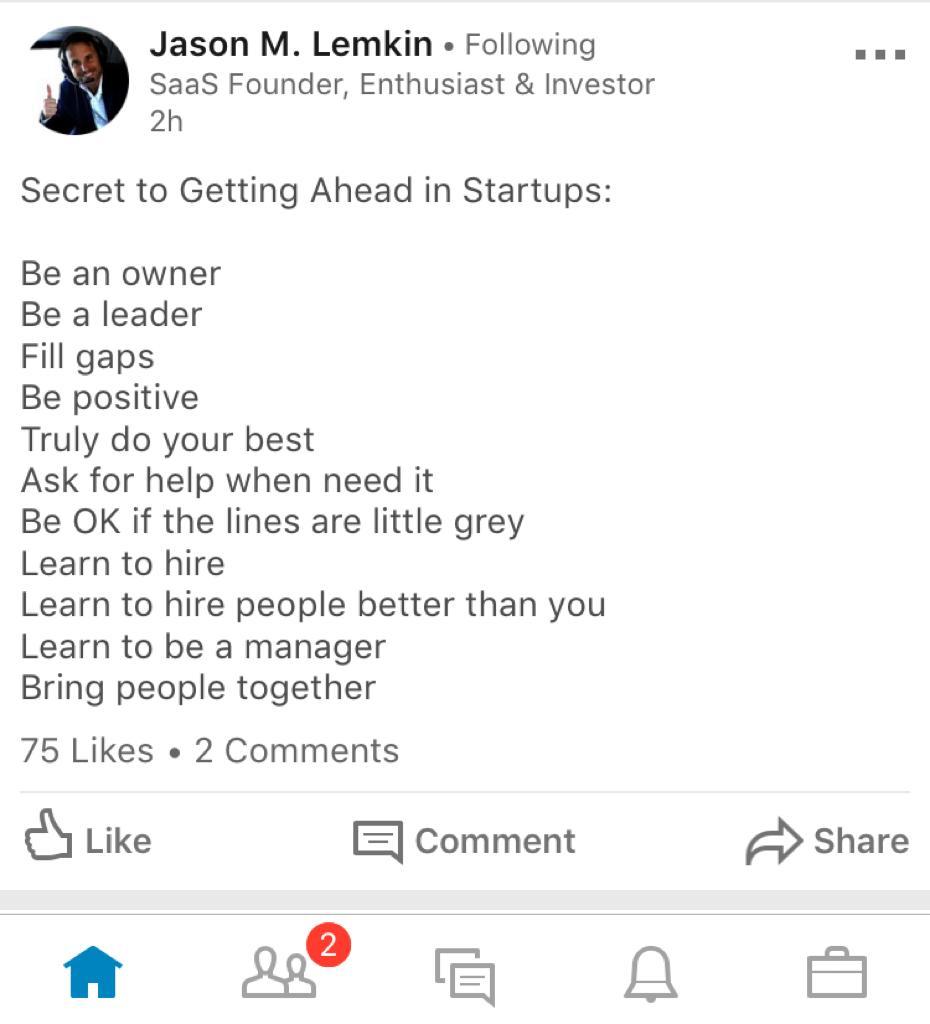Open the My Network people icon
Image resolution: width=930 pixels, height=1024 pixels.
pos(279,973)
